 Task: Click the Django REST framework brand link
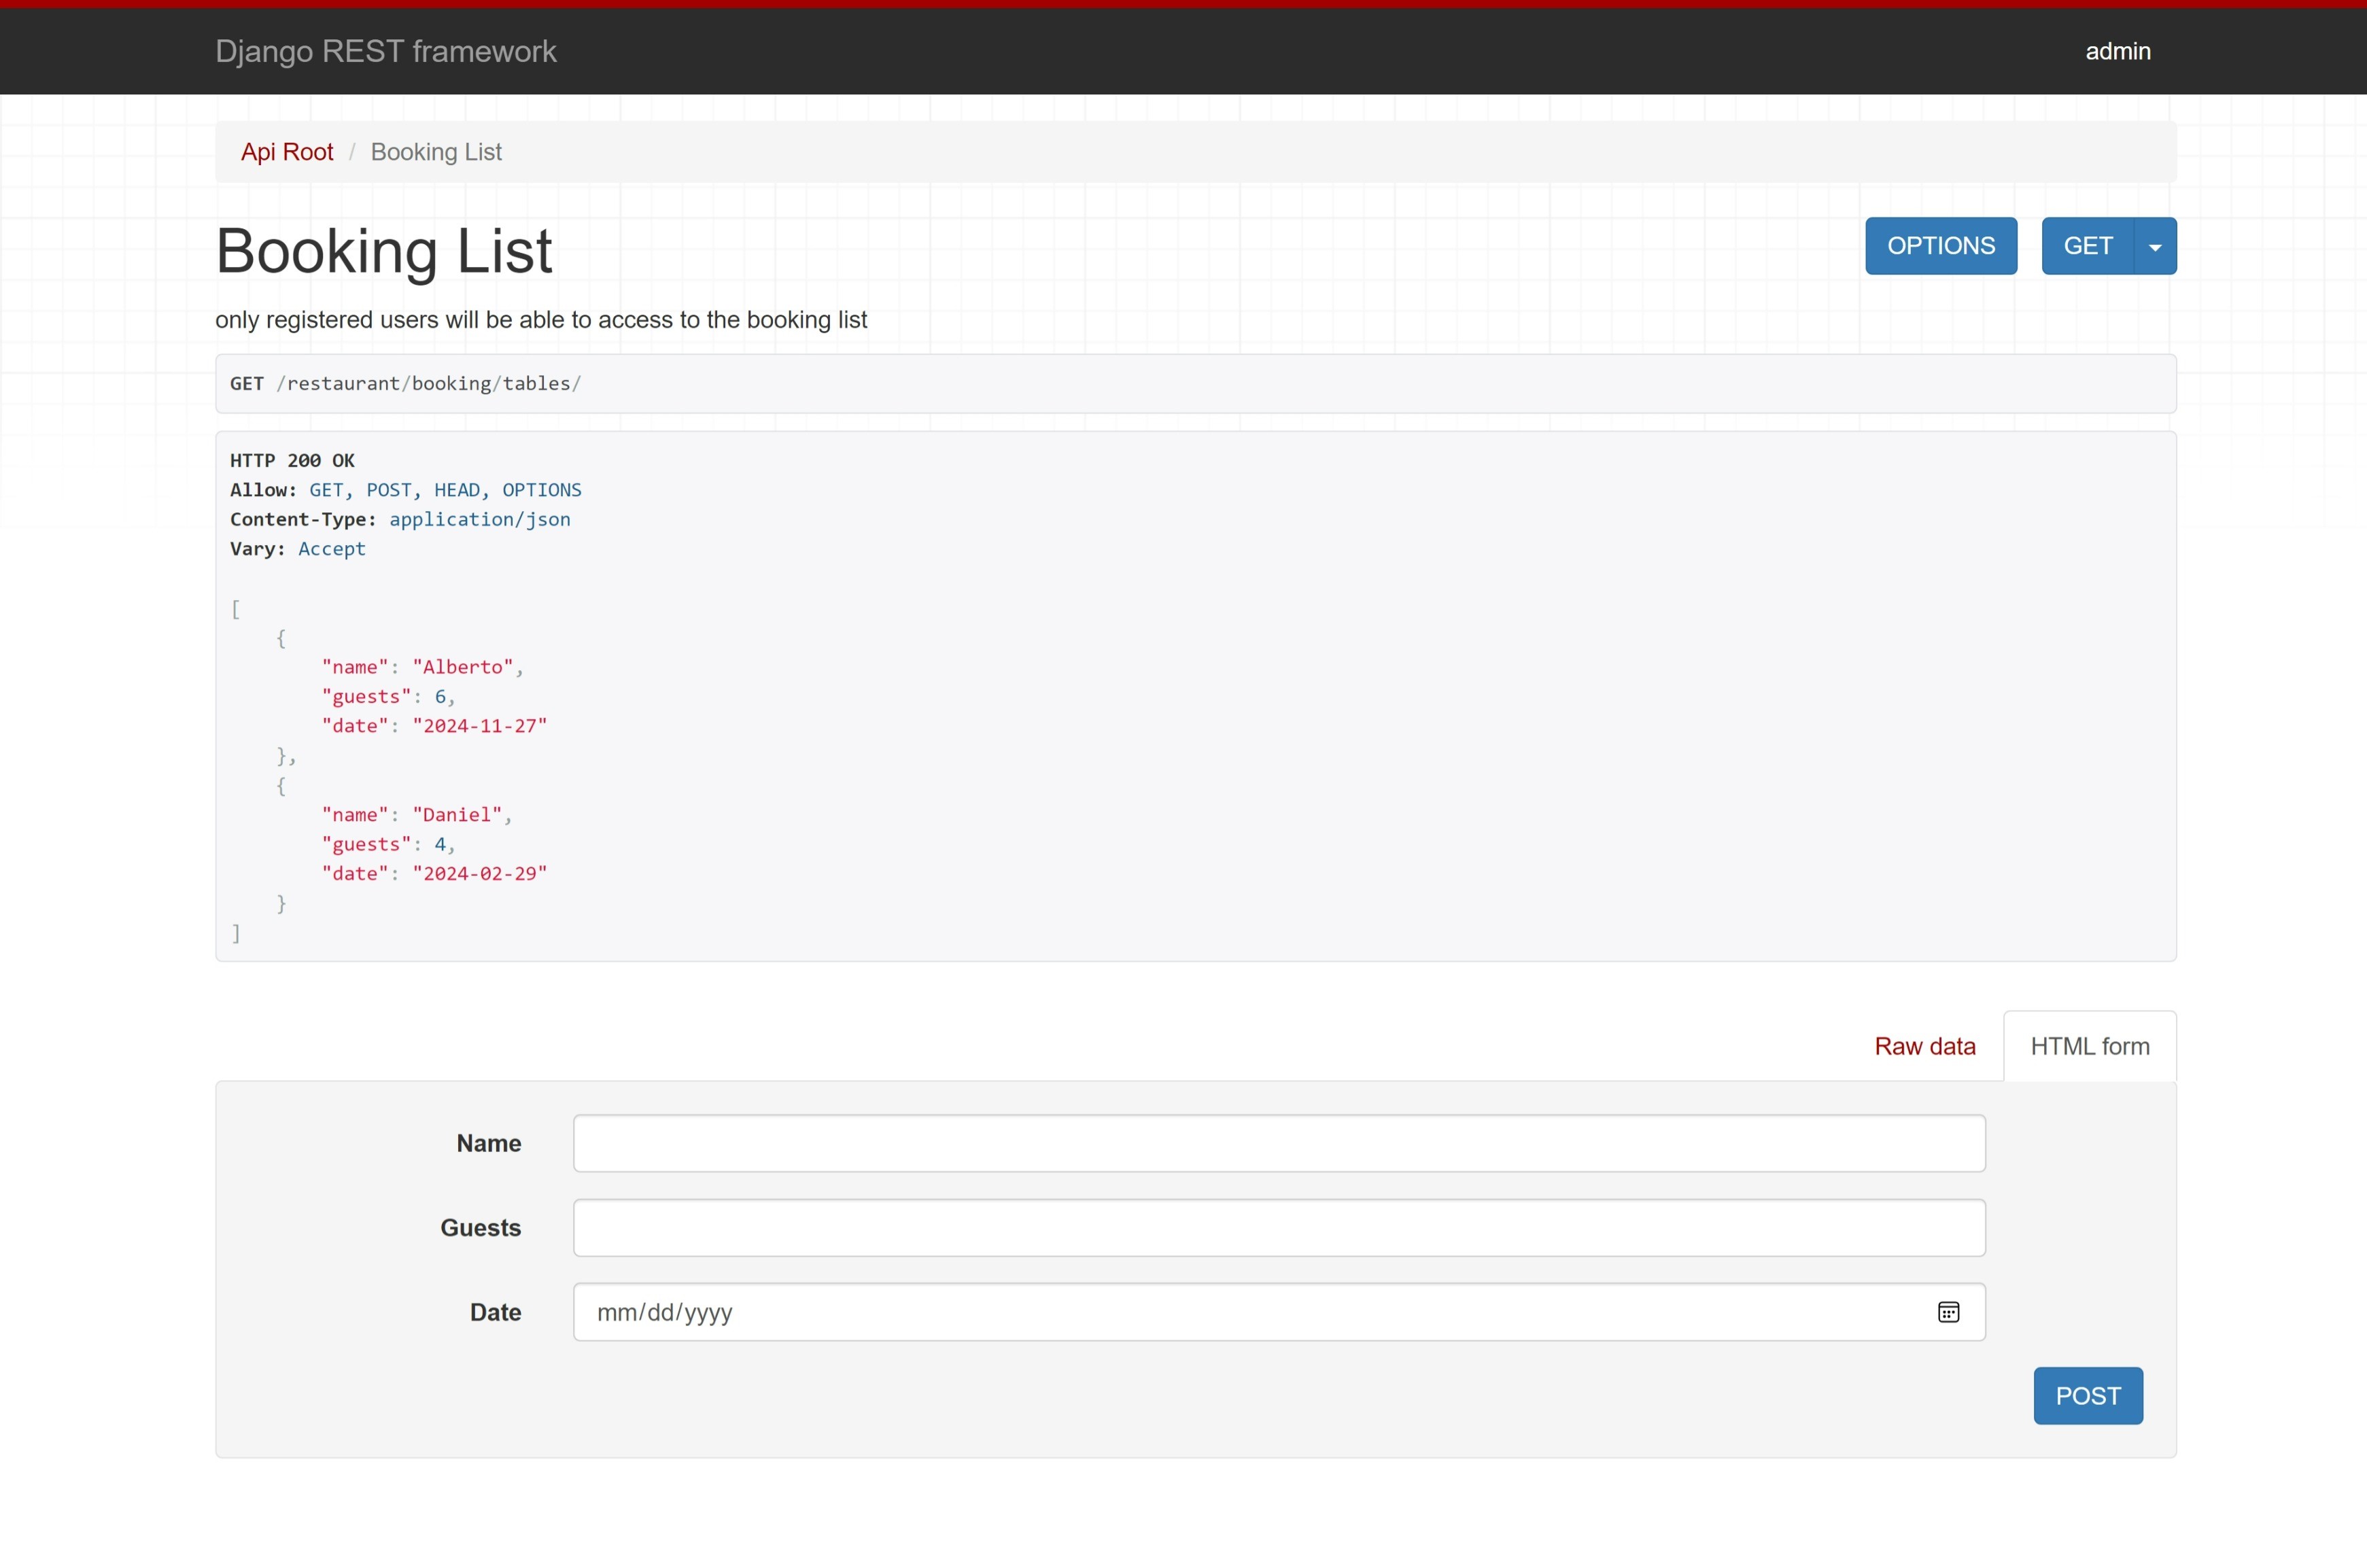point(385,51)
